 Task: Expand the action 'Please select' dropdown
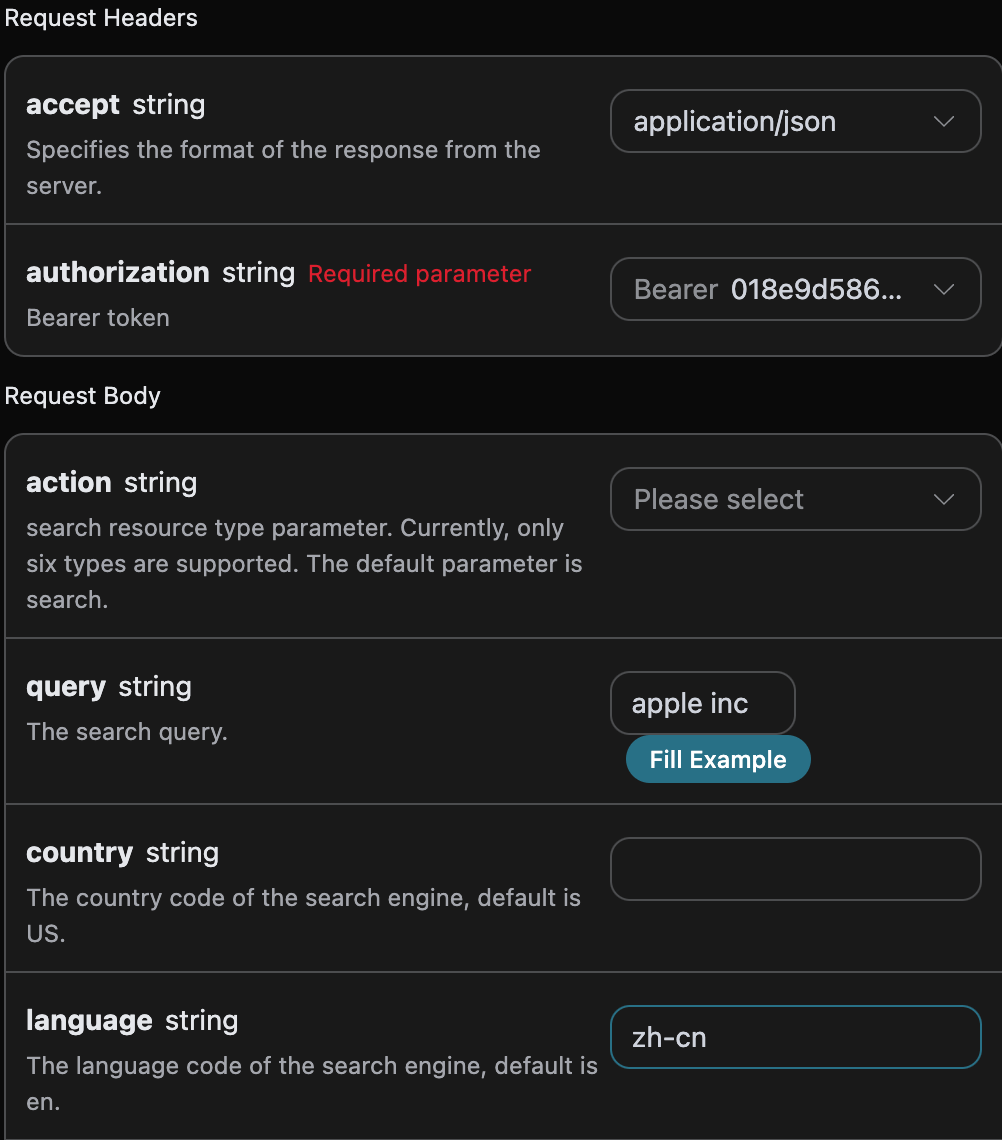click(x=795, y=499)
